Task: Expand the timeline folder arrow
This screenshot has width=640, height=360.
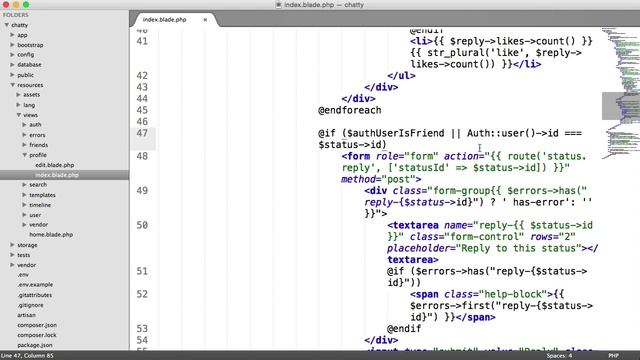Action: (24, 205)
